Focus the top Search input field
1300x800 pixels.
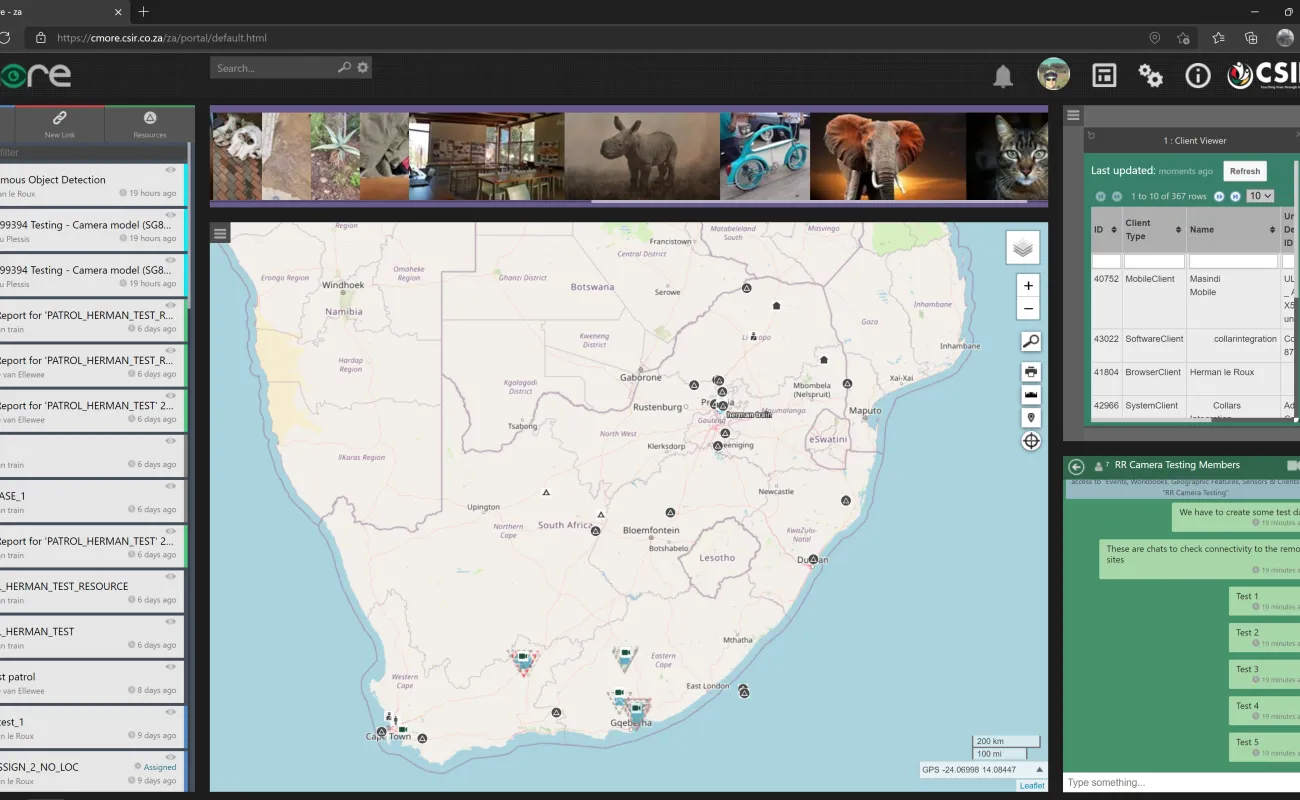point(272,68)
